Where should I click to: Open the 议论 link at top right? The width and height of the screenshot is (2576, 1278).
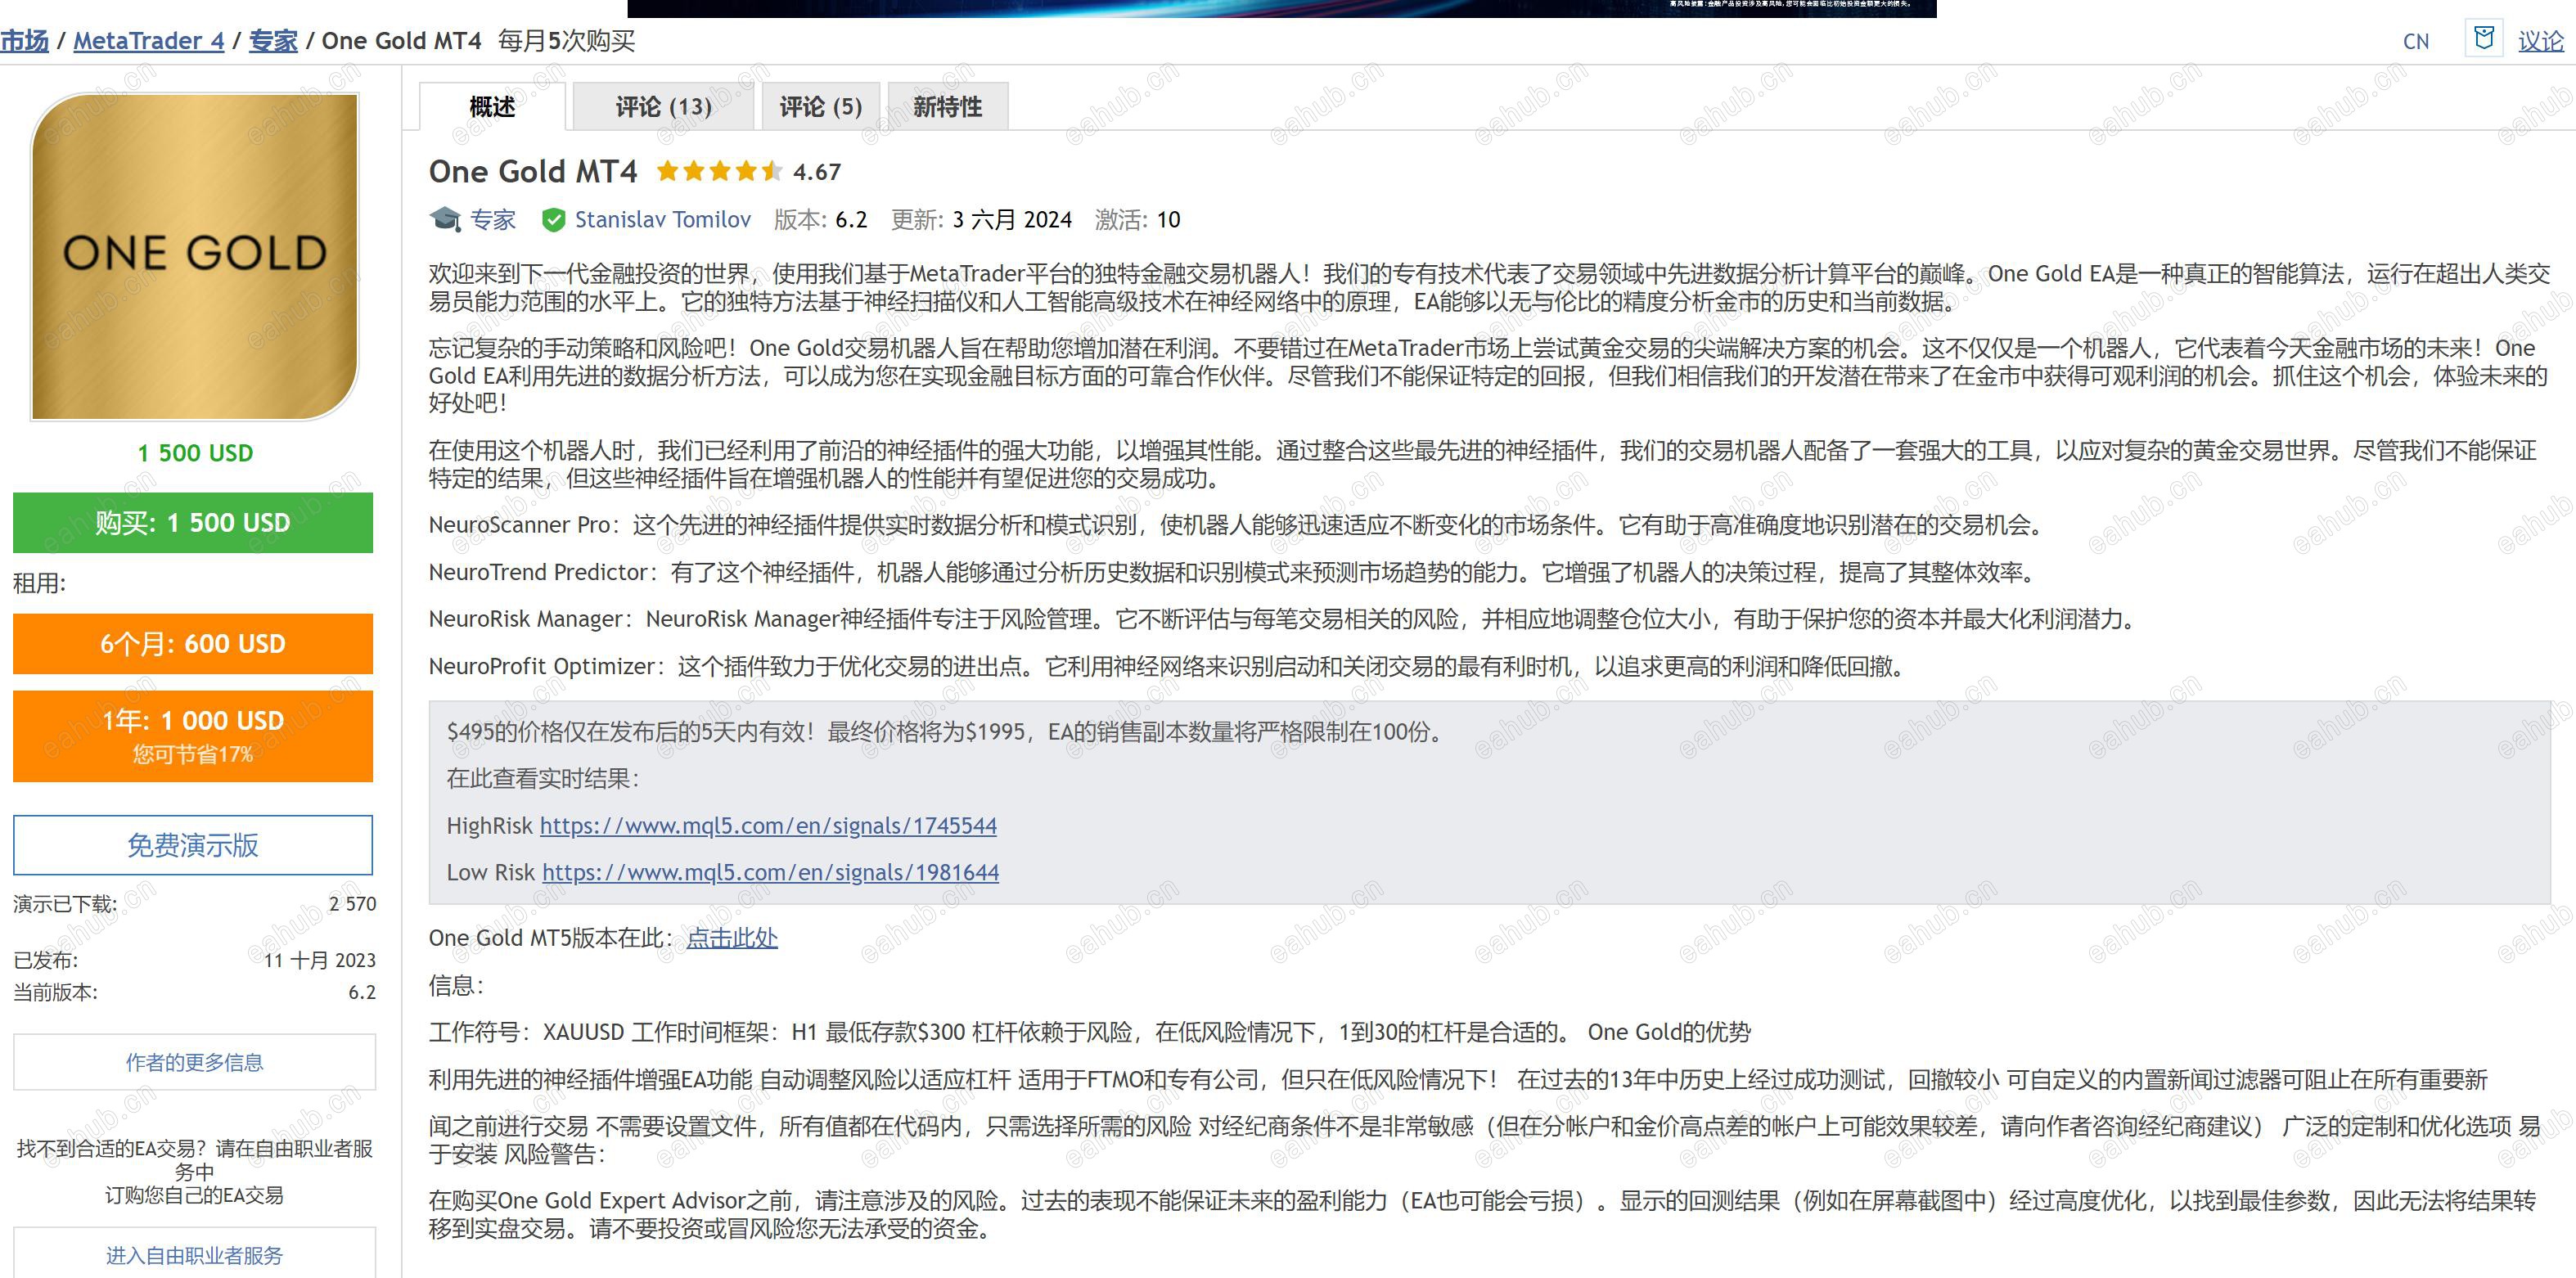[2540, 41]
